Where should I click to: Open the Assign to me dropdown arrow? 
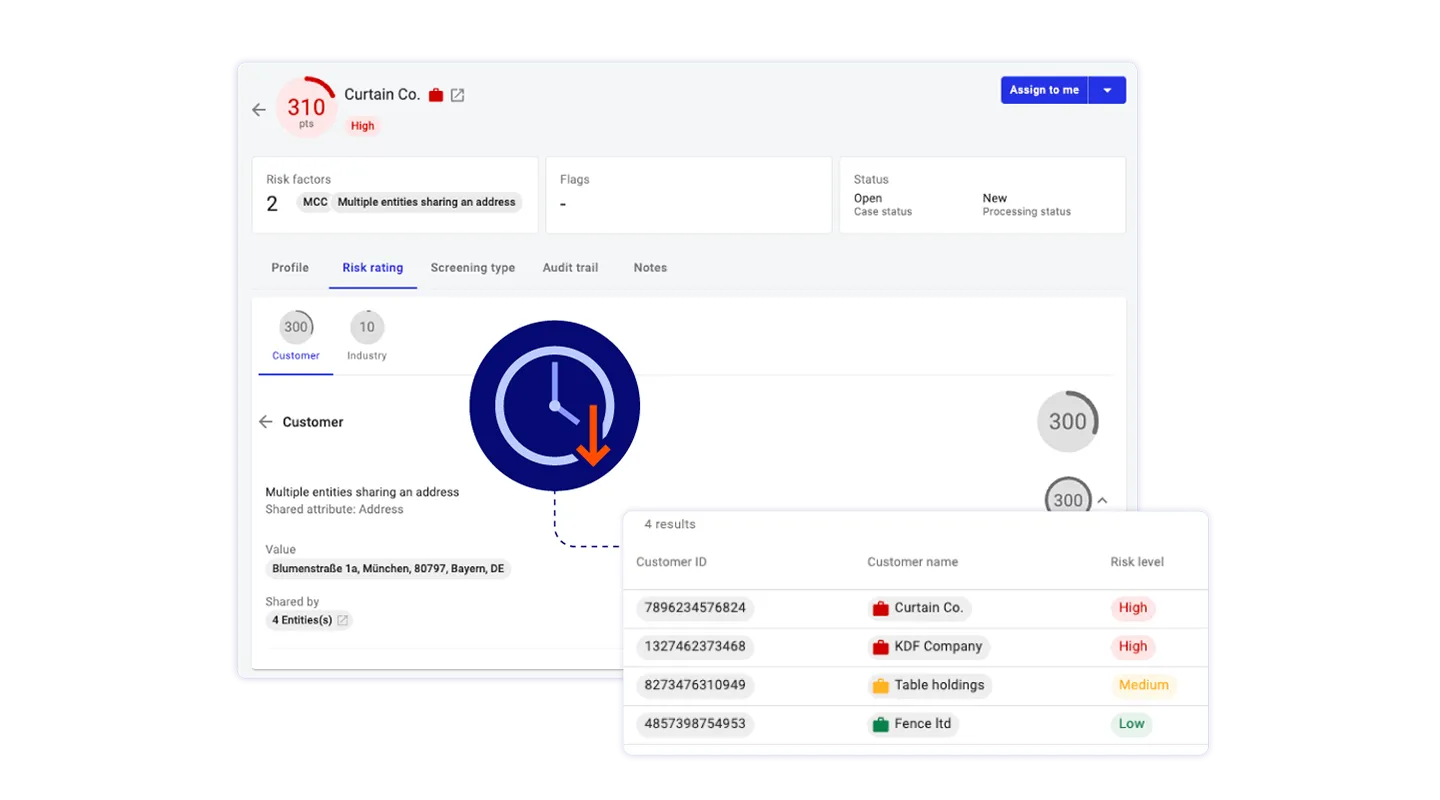click(x=1107, y=90)
